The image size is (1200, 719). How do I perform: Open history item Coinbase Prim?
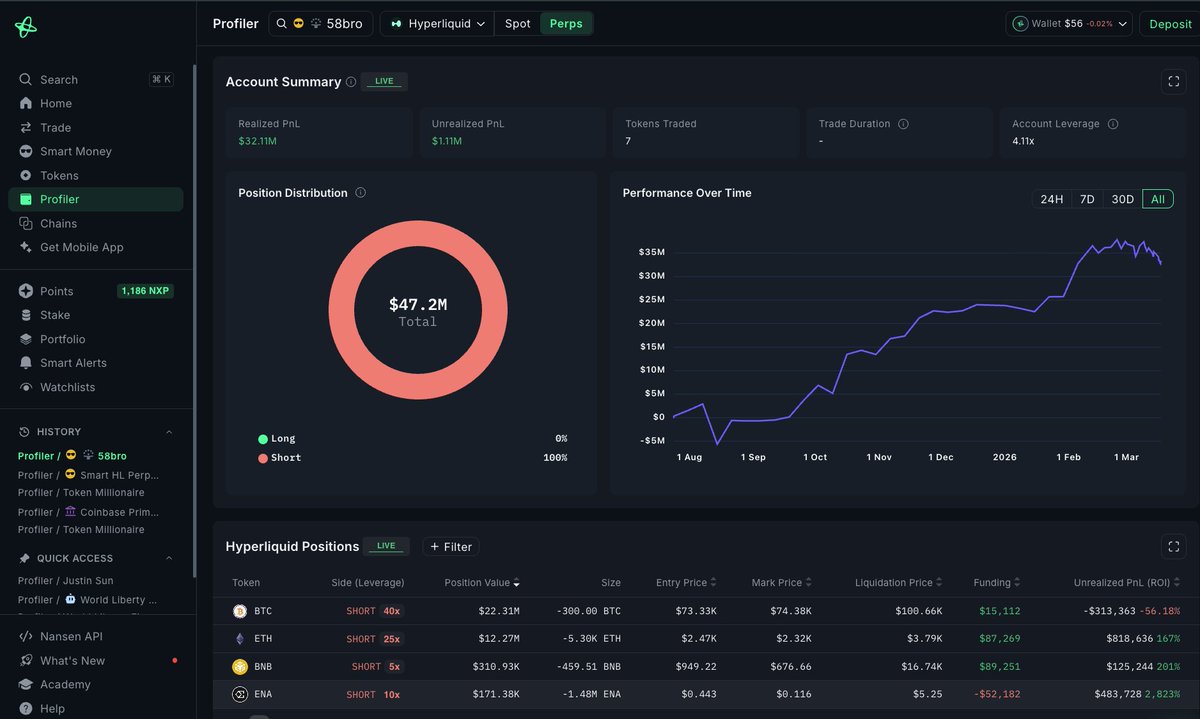88,511
